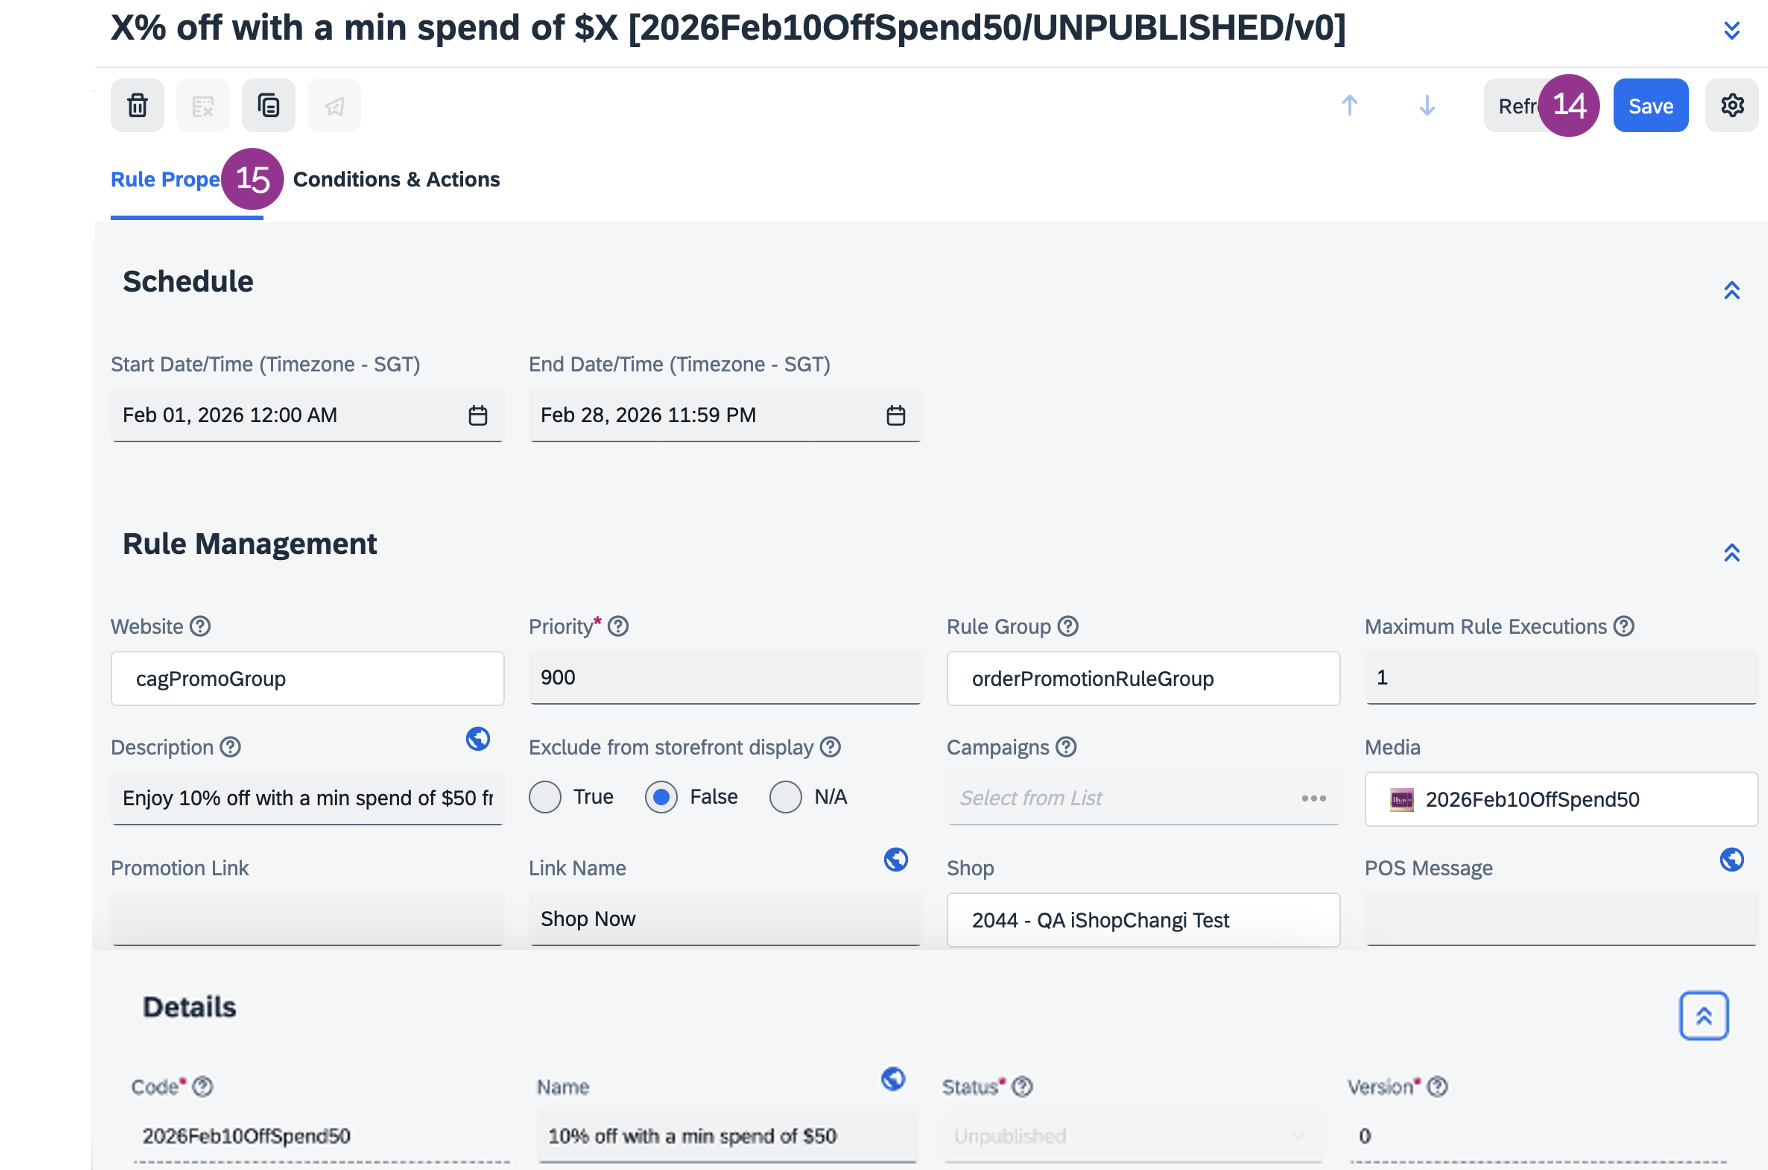
Task: Click the down arrow icon in toolbar
Action: [x=1427, y=105]
